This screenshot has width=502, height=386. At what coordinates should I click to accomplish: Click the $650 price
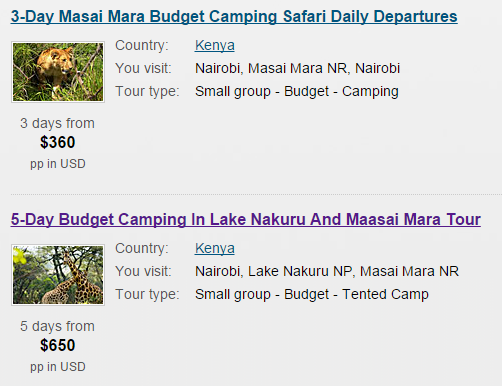[58, 345]
